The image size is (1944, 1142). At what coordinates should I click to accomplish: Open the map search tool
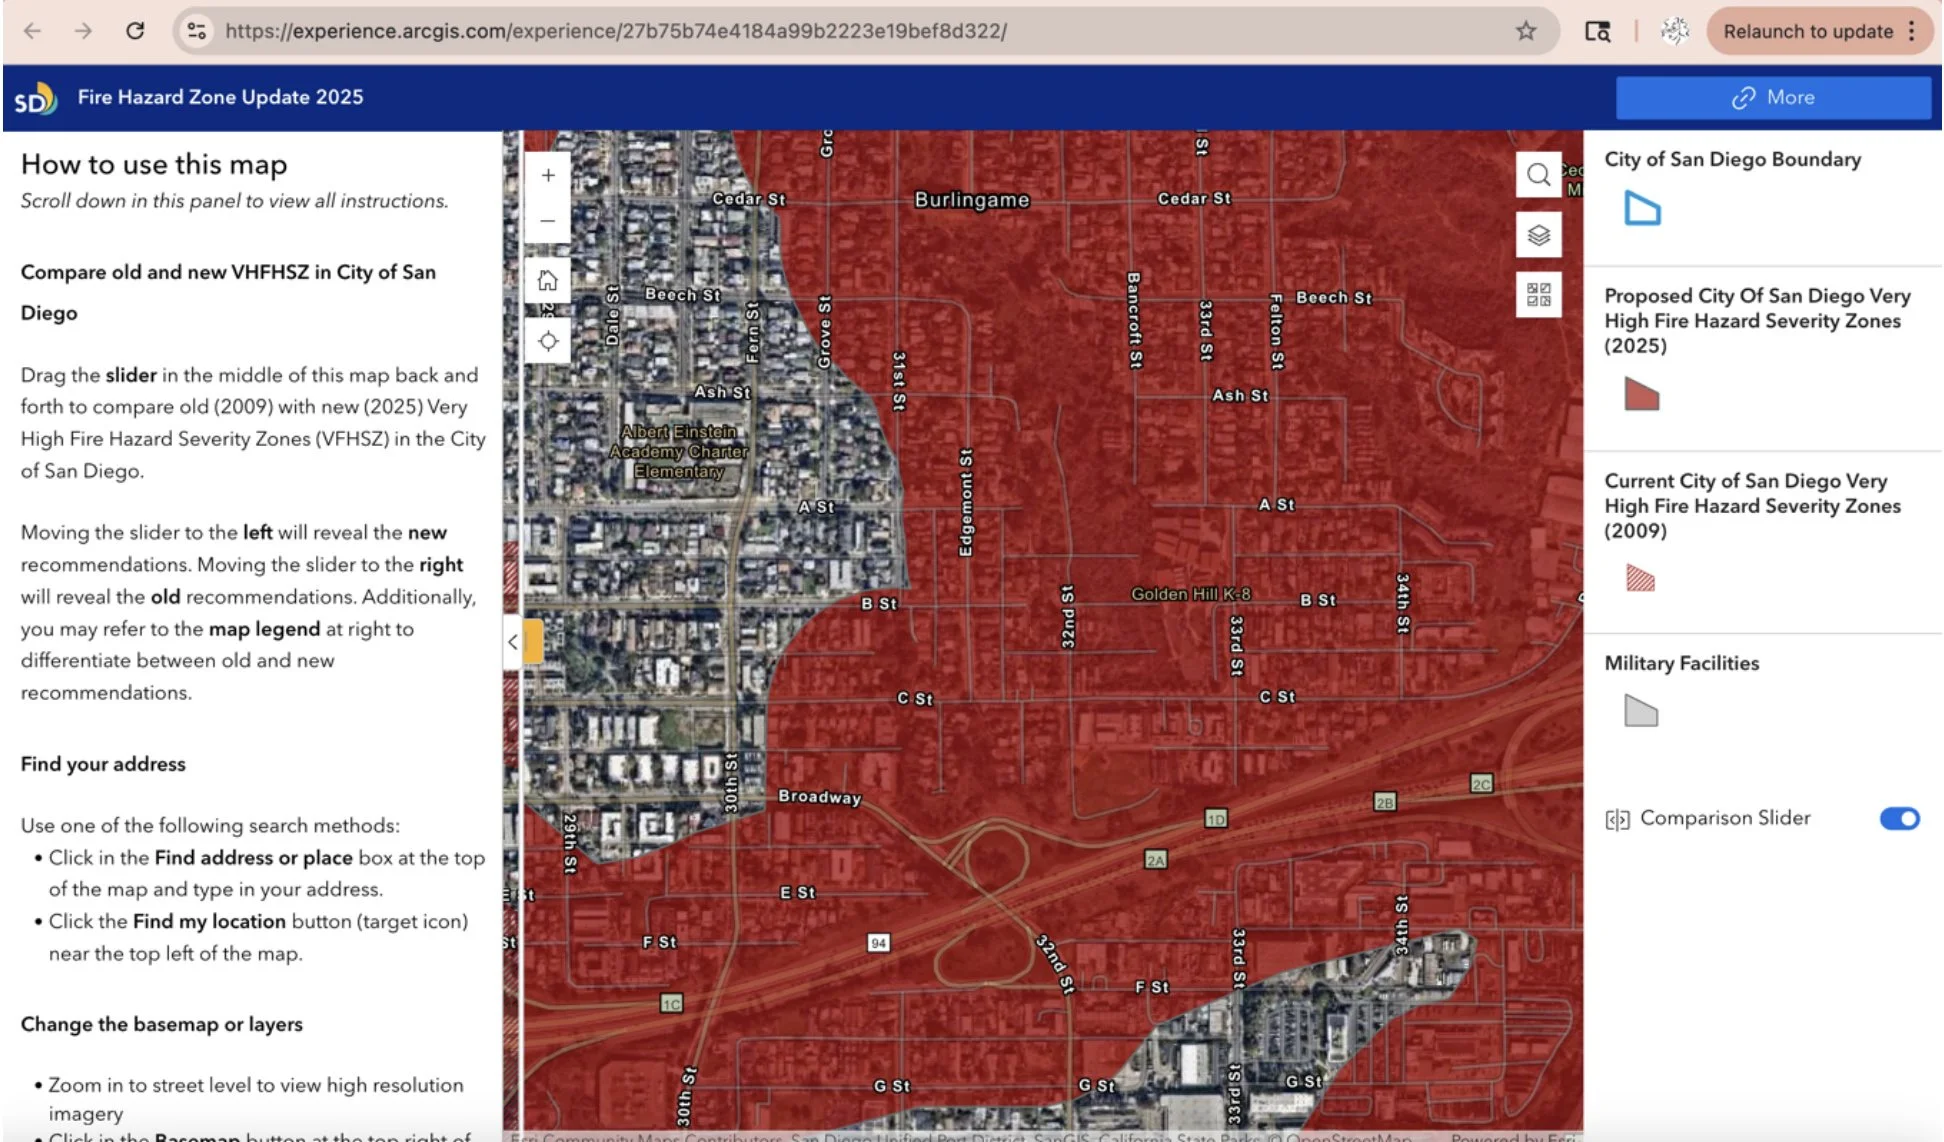(1538, 176)
